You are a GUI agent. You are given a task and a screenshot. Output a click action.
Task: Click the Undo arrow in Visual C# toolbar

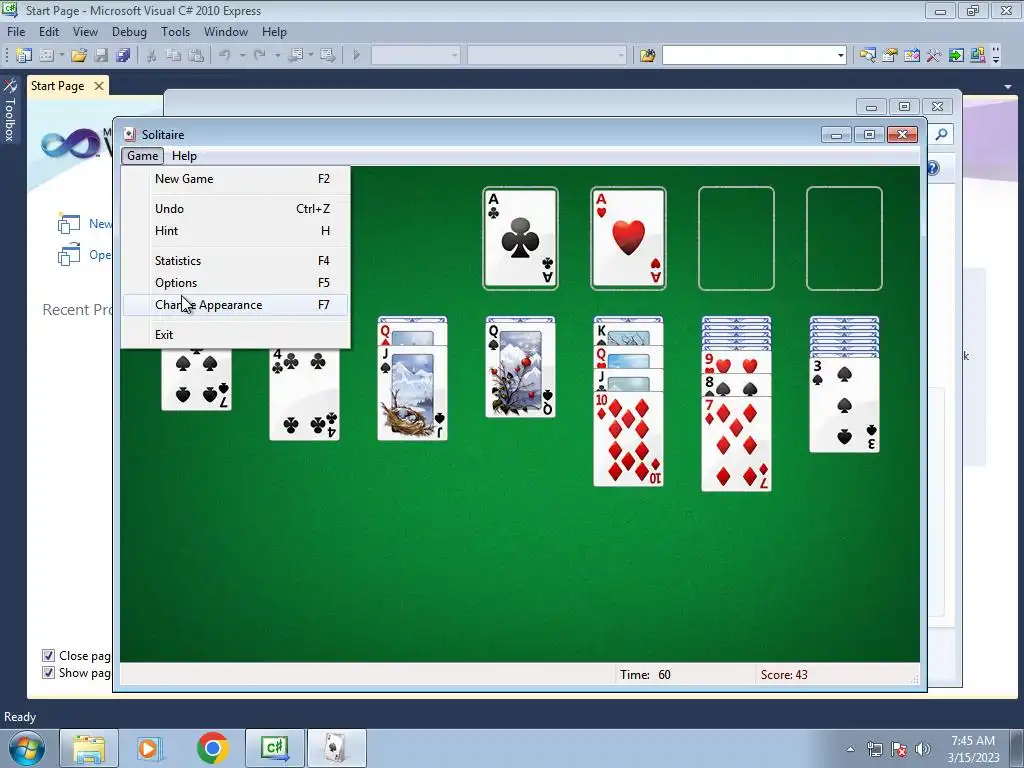[x=225, y=56]
